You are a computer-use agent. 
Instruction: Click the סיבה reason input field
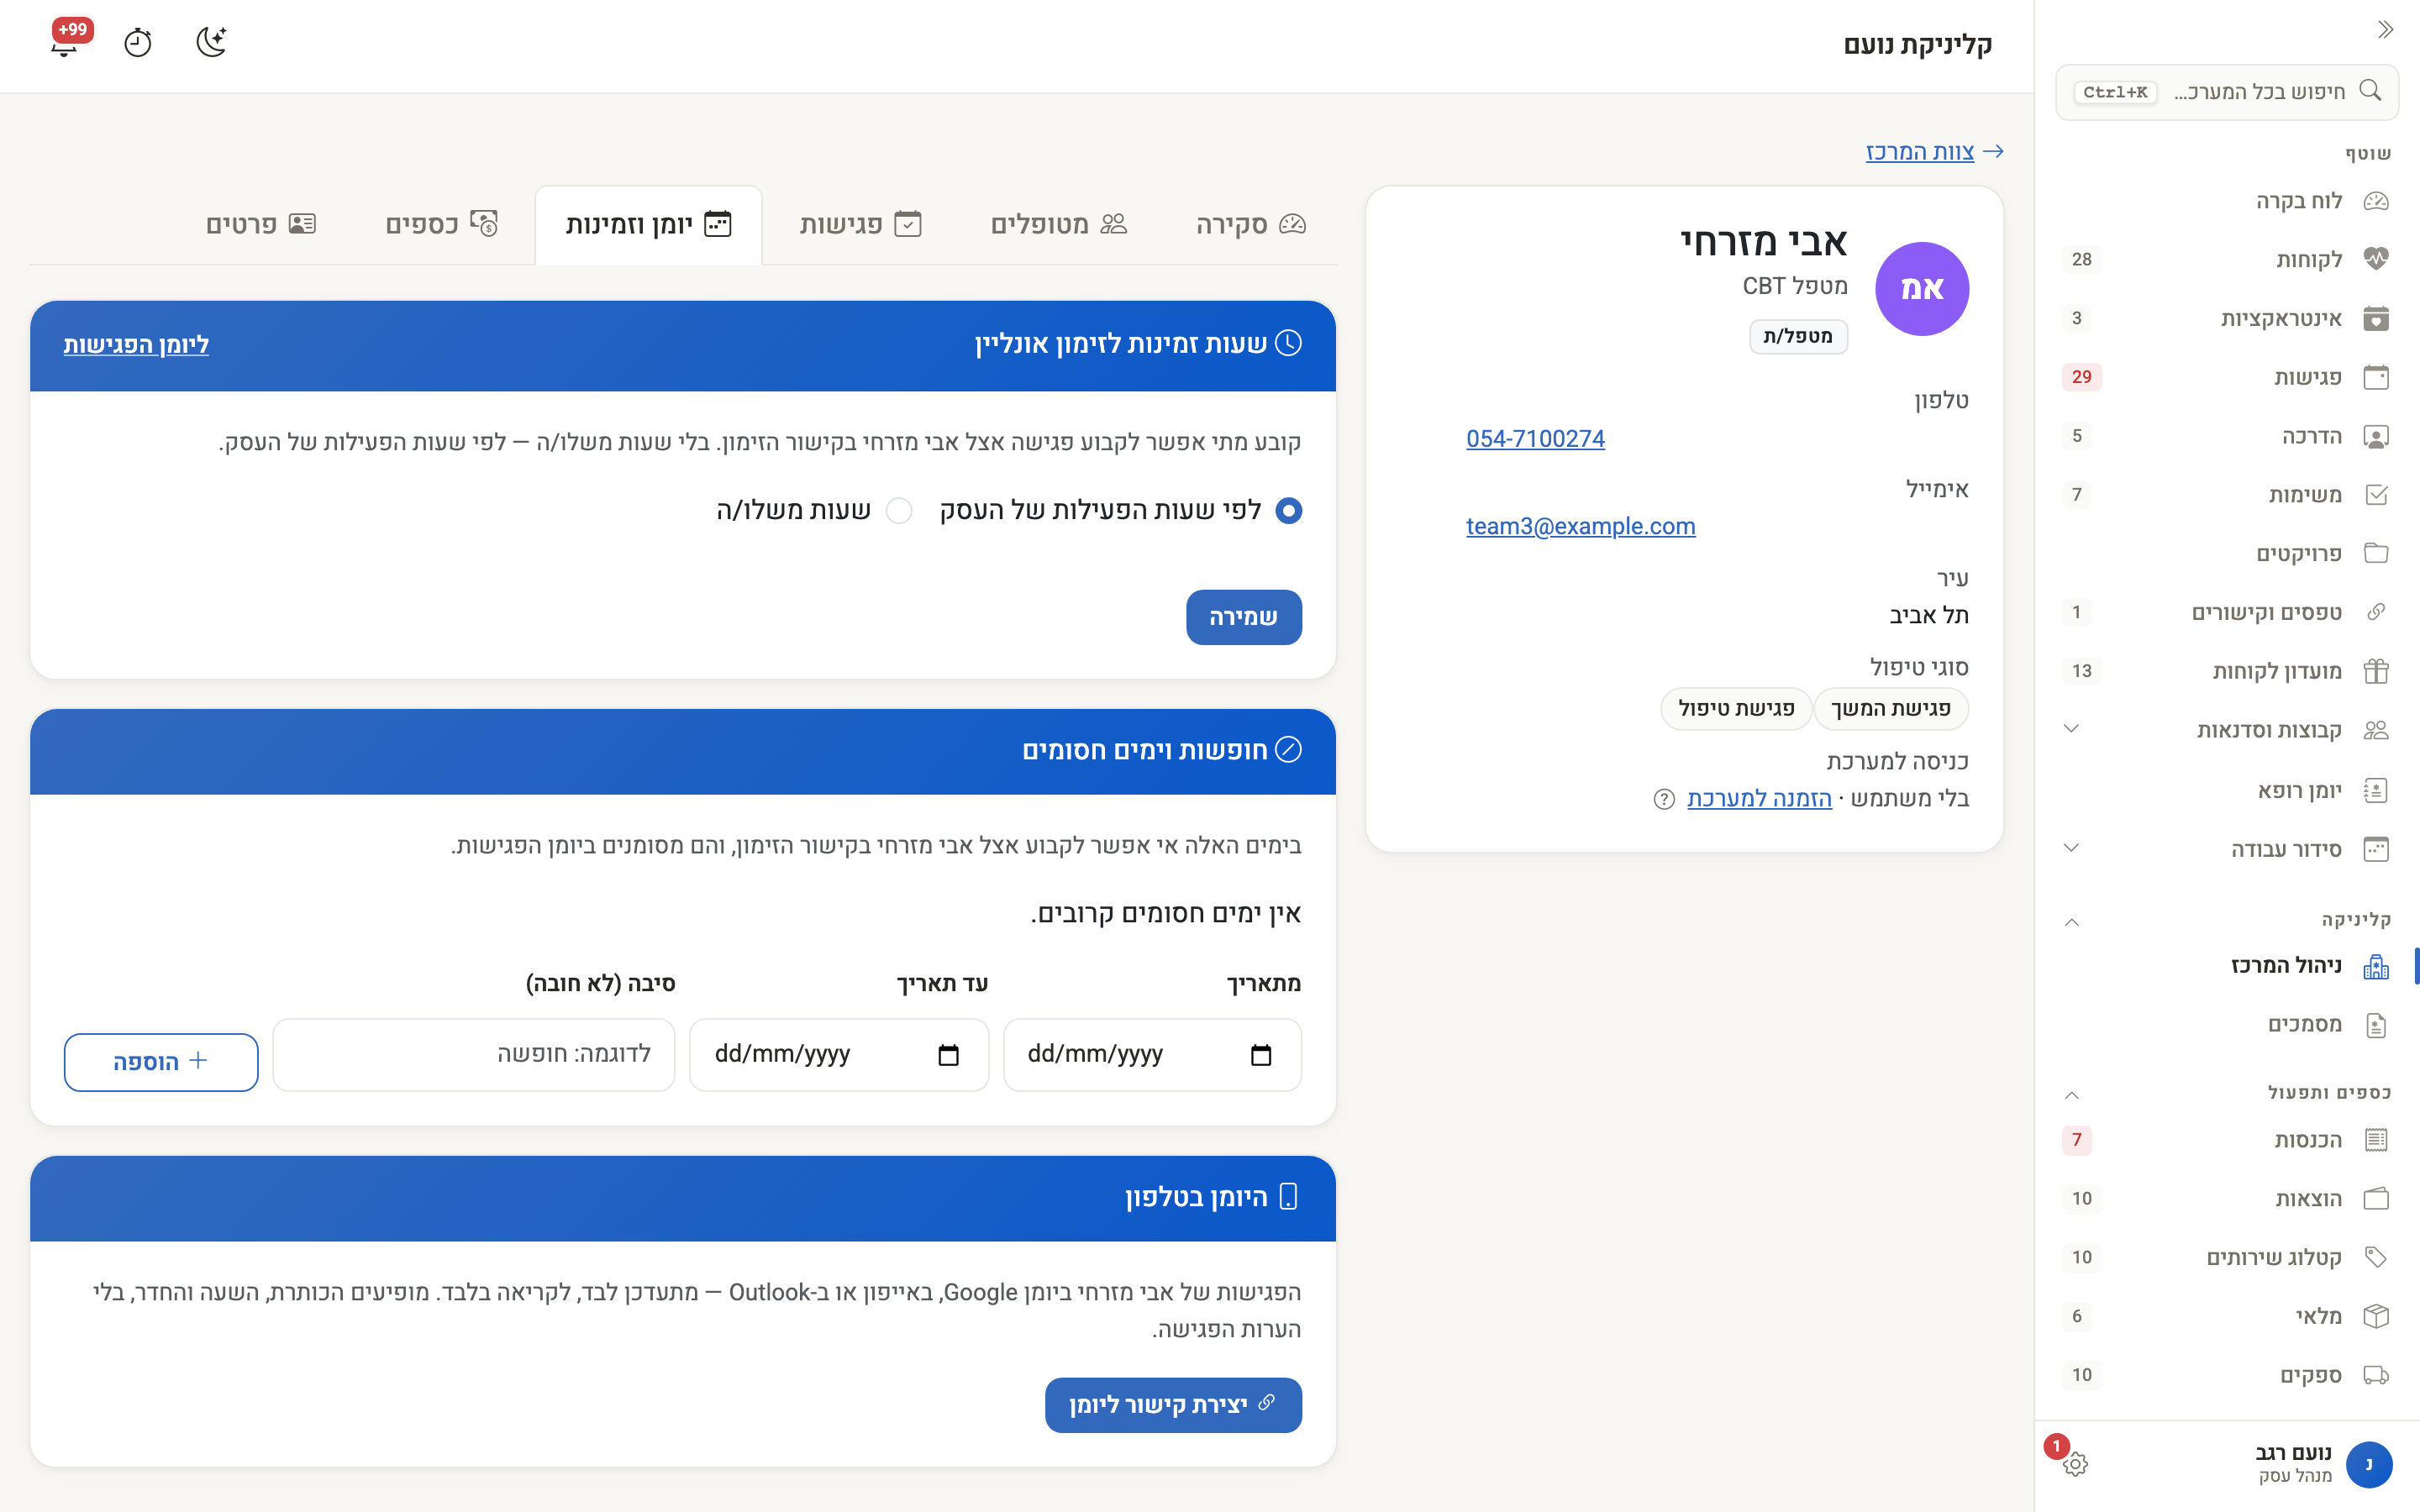click(x=474, y=1055)
